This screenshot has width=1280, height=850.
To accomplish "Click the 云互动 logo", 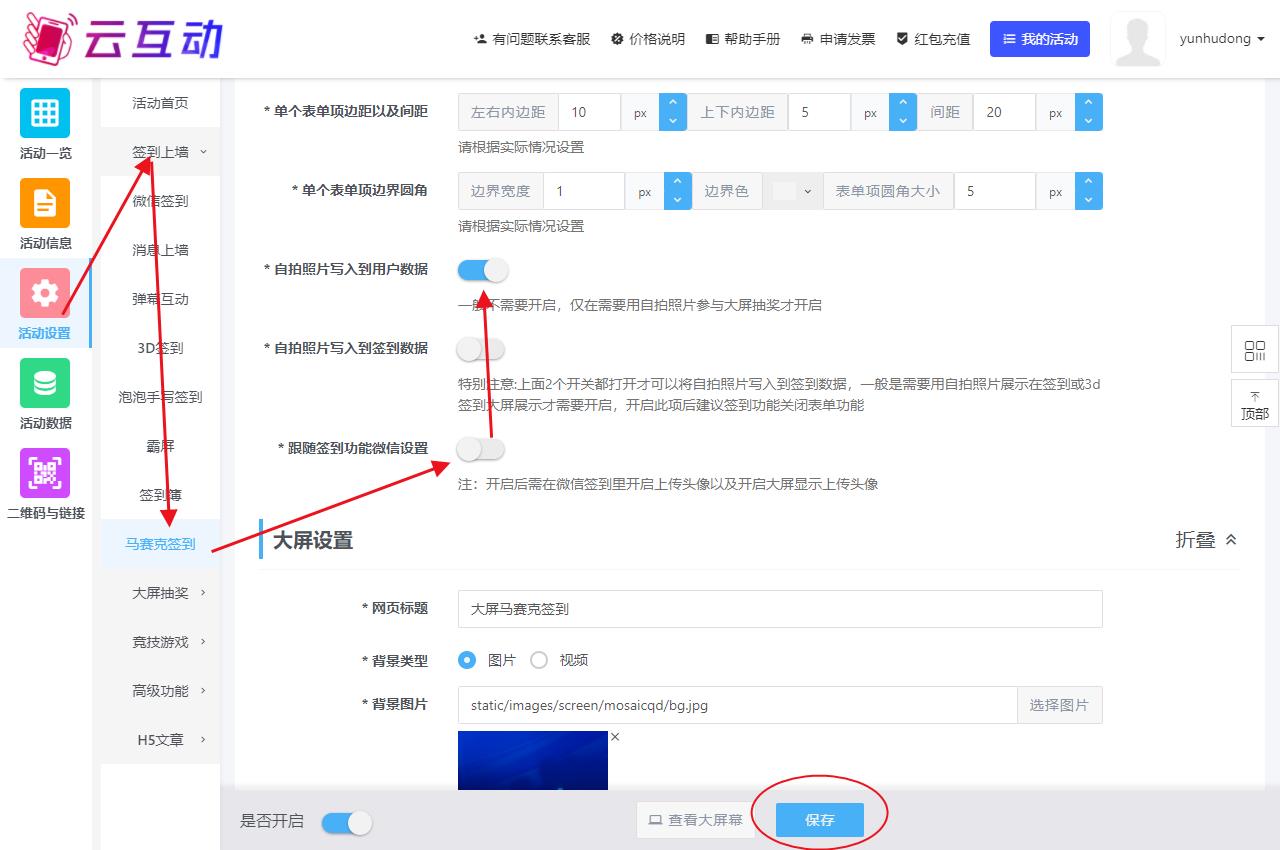I will [122, 38].
